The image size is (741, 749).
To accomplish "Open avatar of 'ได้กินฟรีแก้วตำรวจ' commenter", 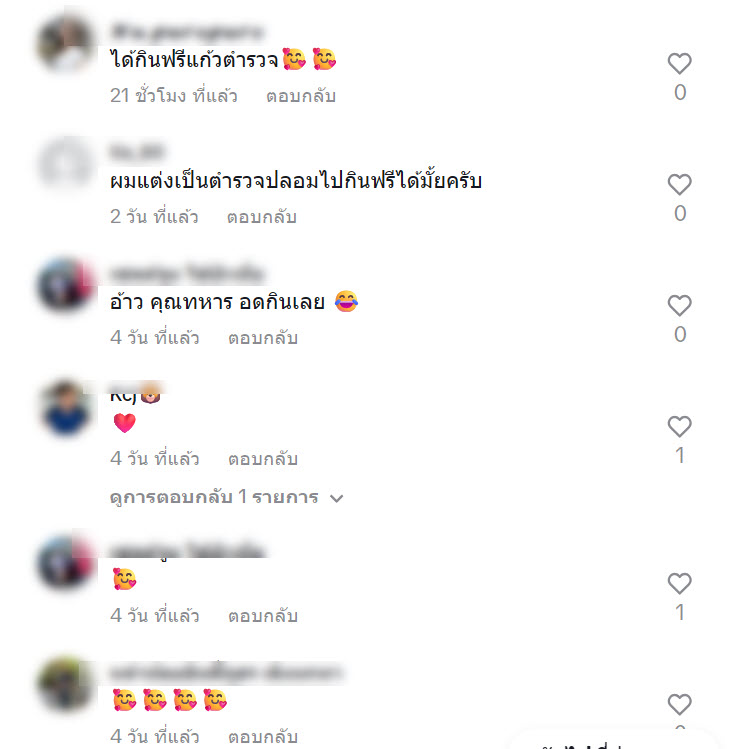I will [x=66, y=43].
